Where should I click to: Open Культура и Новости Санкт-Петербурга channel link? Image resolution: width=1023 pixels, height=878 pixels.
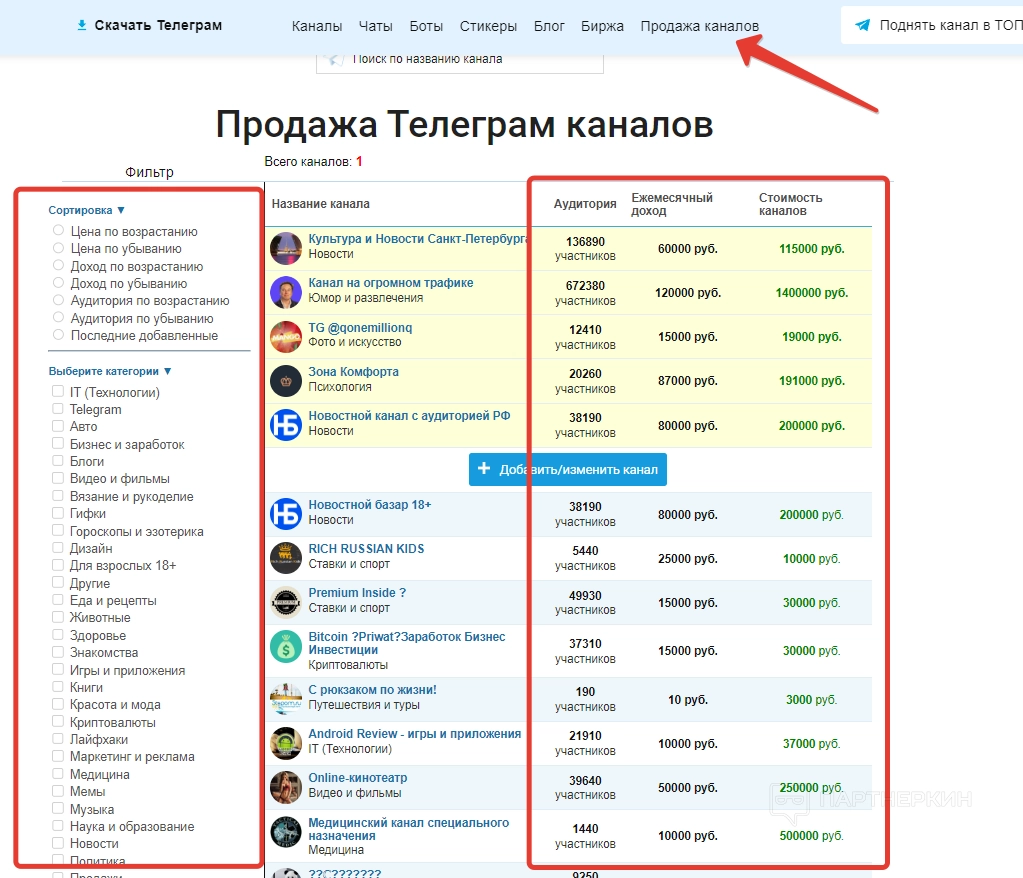tap(418, 239)
